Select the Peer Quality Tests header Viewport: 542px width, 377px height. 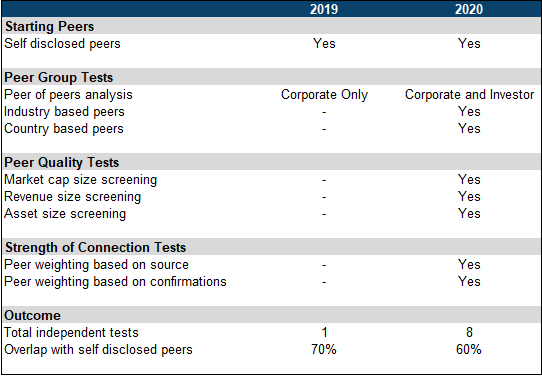pyautogui.click(x=62, y=162)
